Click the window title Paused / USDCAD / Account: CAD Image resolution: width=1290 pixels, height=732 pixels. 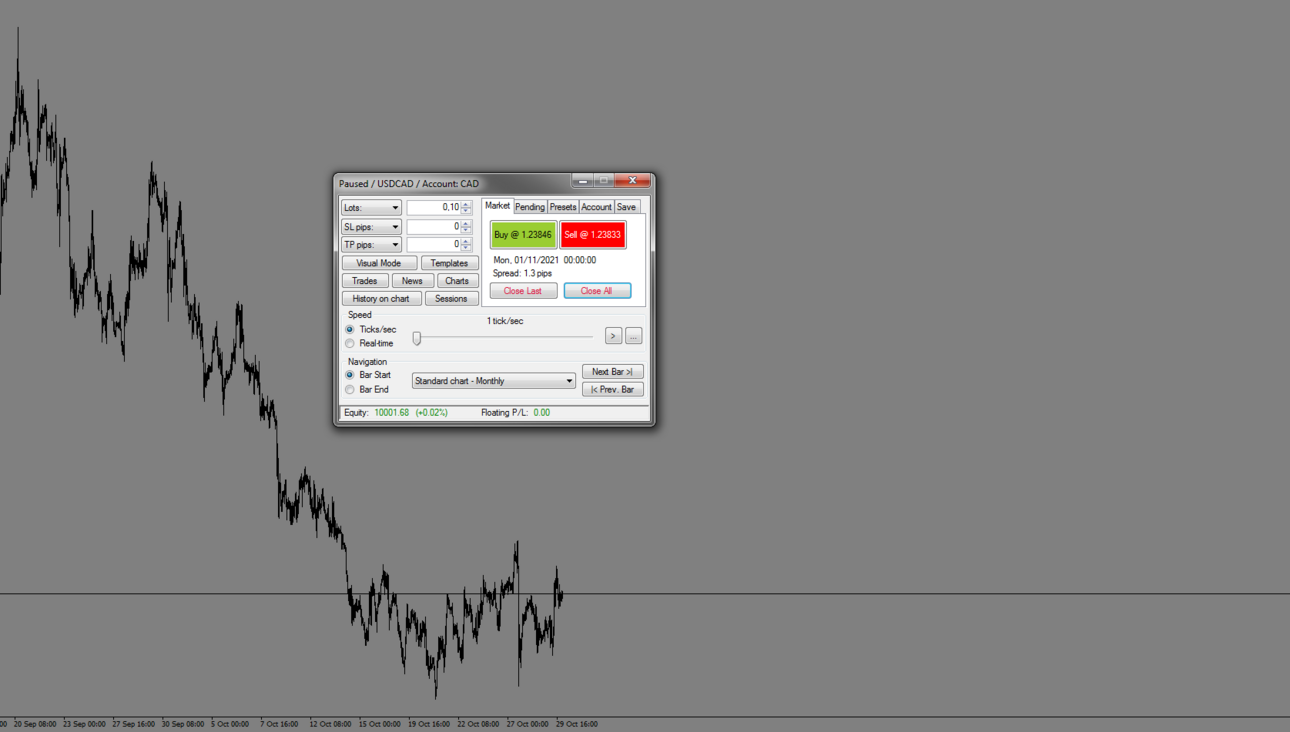click(409, 184)
